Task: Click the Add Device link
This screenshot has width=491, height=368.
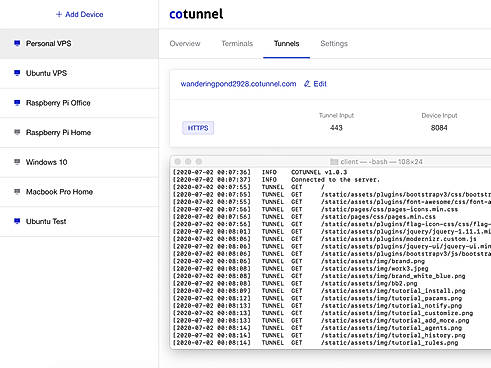Action: pos(79,14)
